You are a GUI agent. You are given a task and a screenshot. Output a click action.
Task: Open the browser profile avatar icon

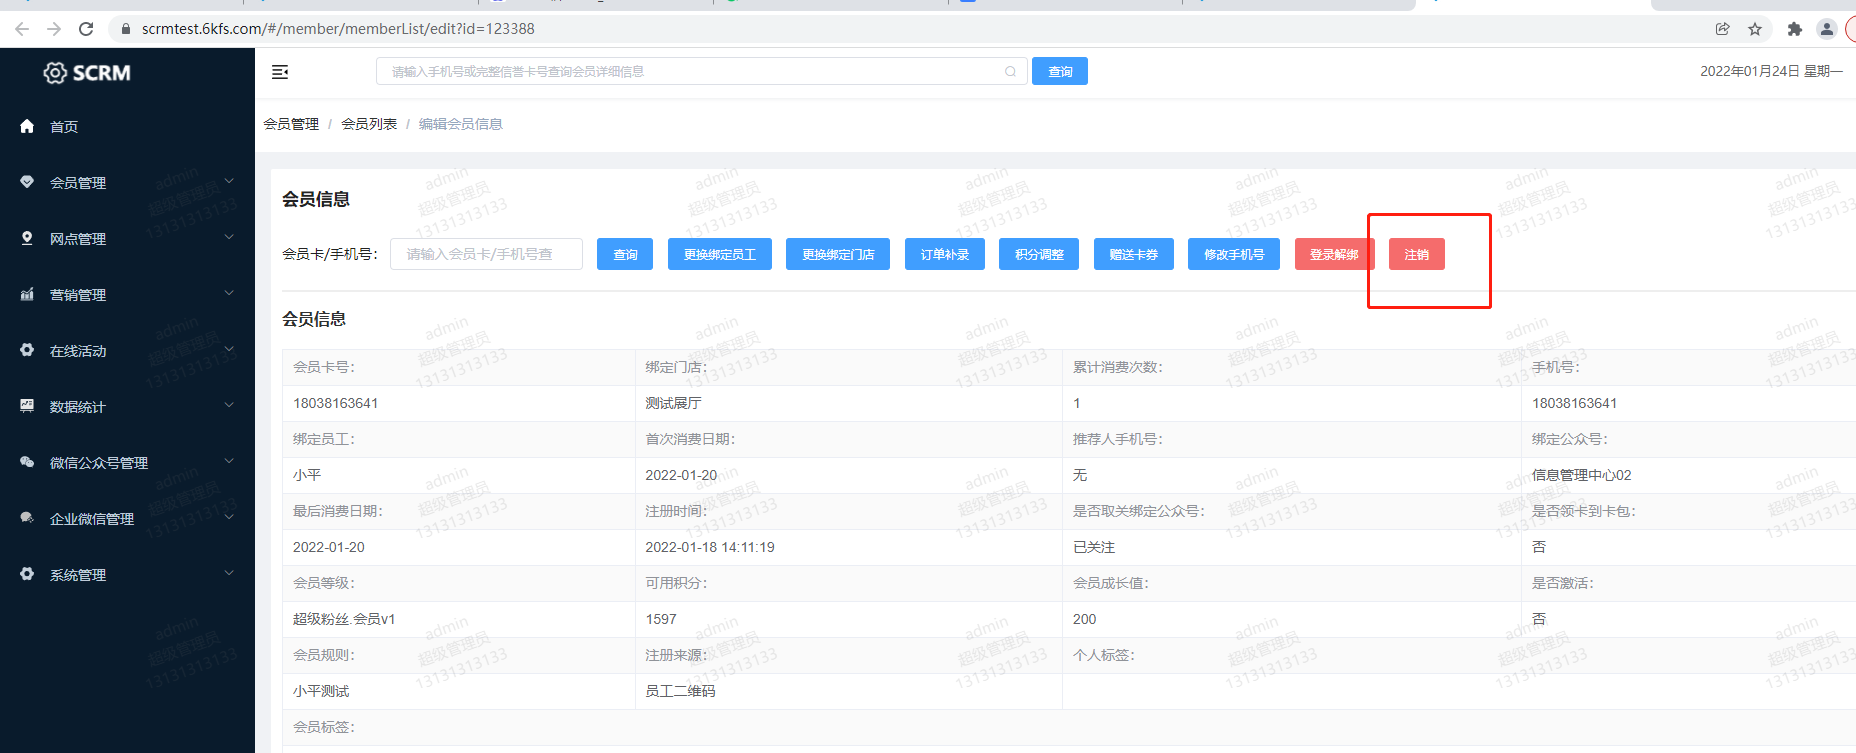1827,29
